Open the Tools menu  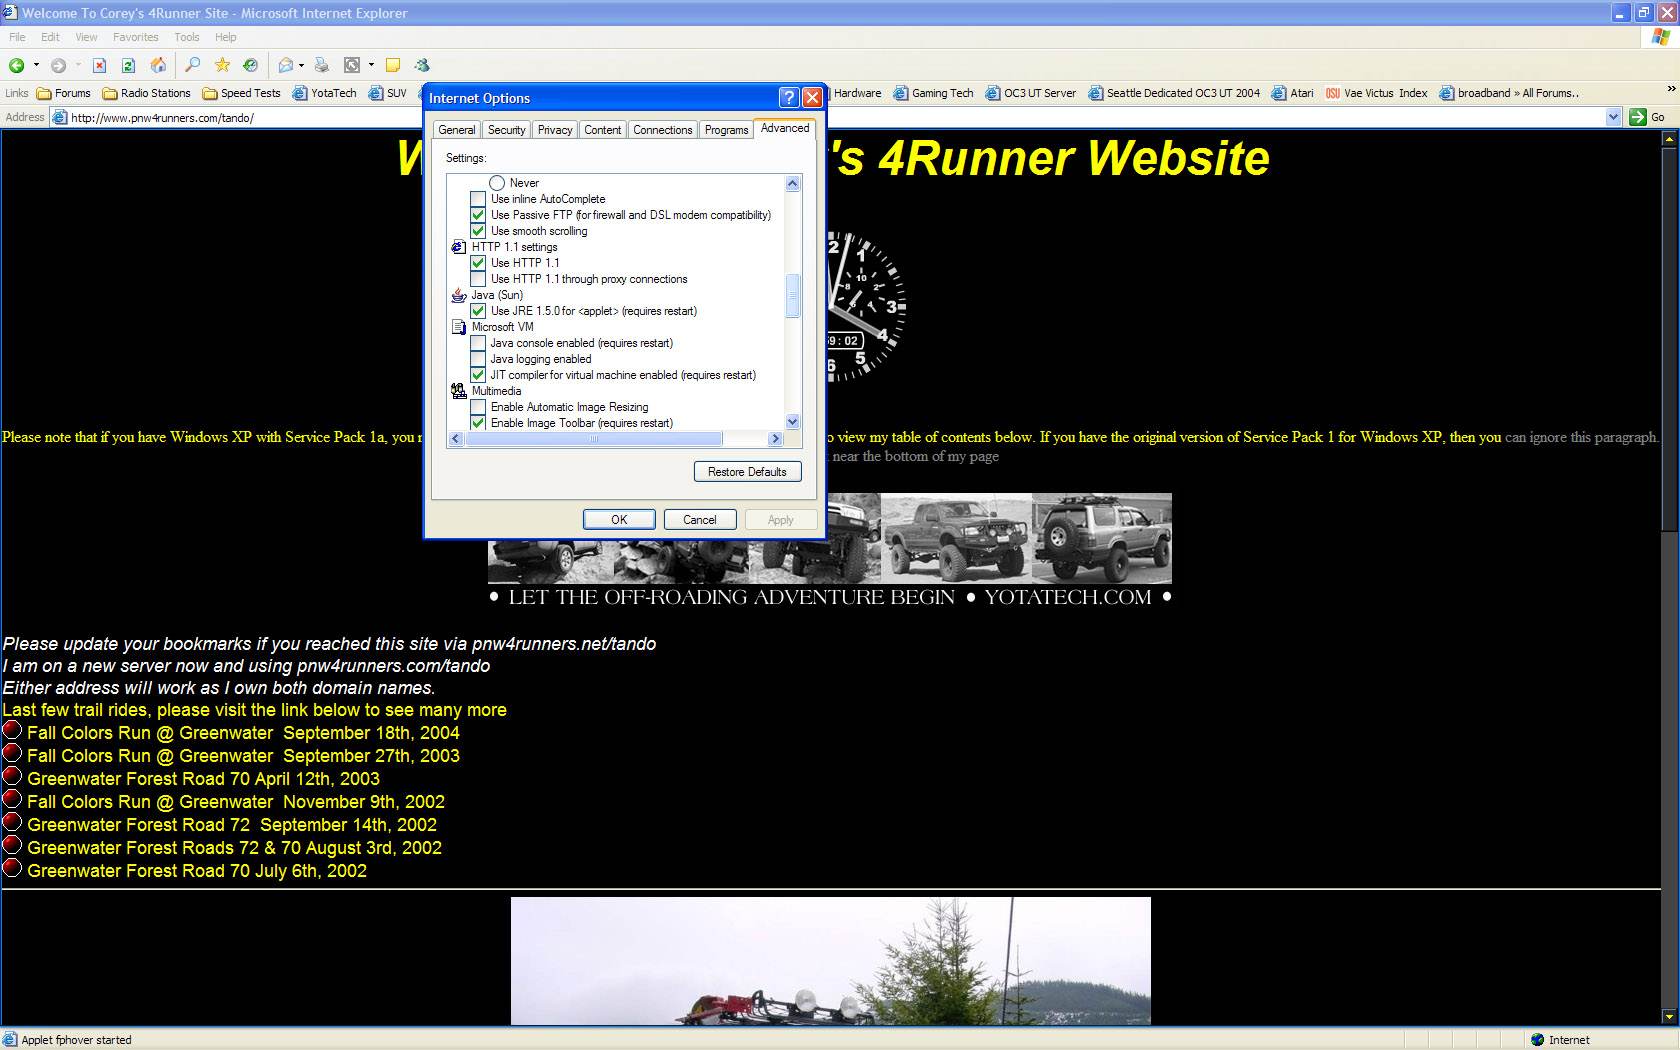[187, 37]
